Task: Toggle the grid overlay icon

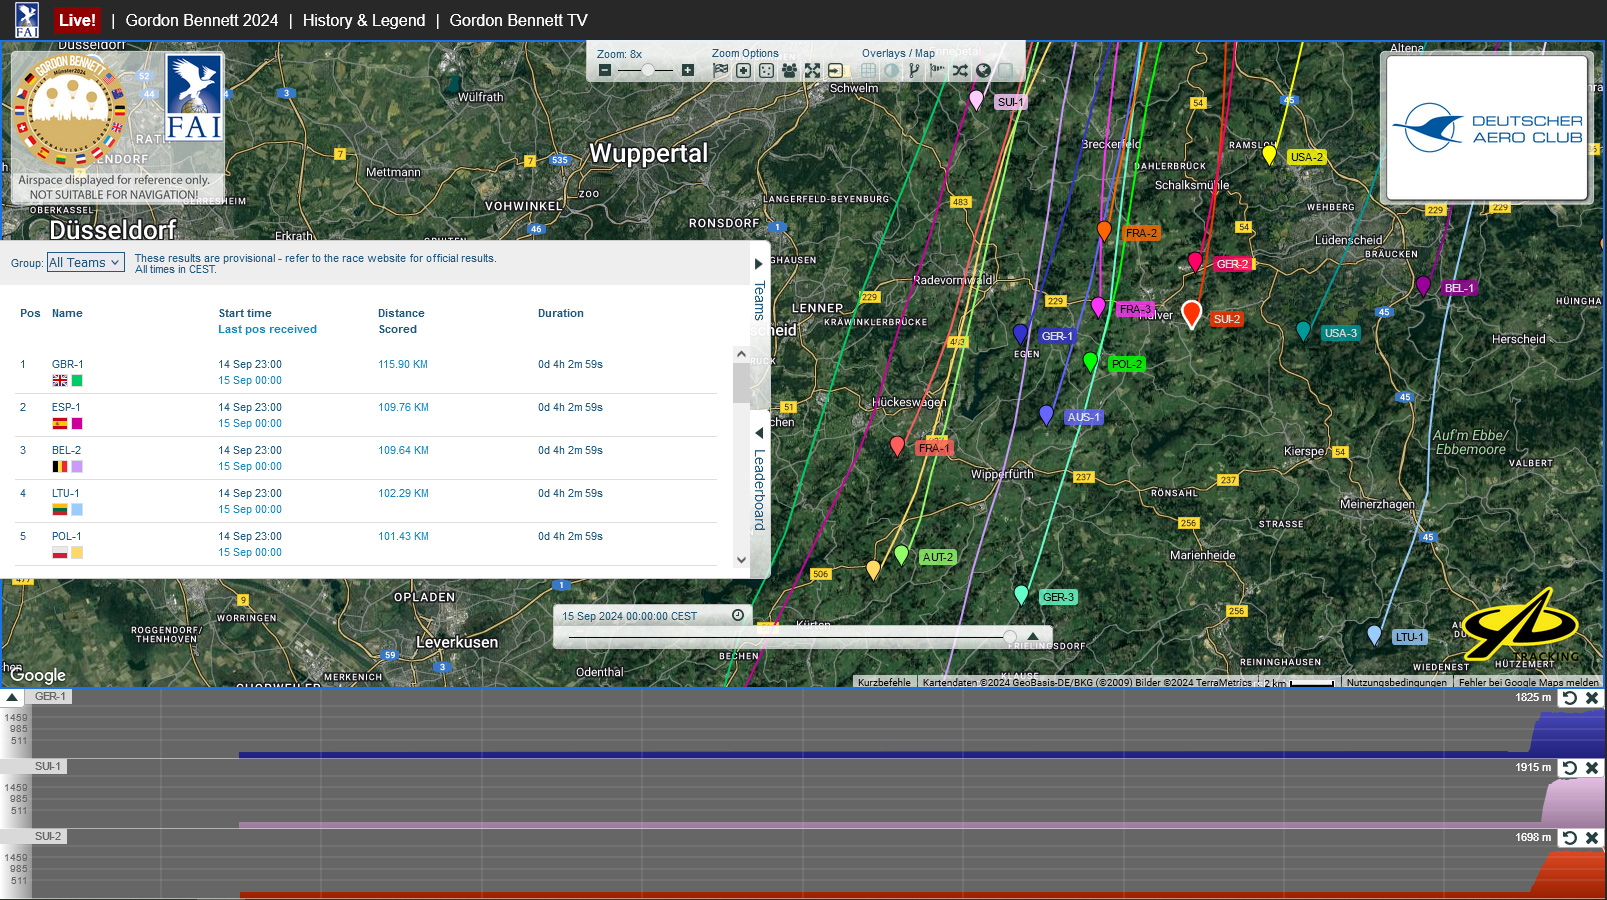Action: [868, 70]
